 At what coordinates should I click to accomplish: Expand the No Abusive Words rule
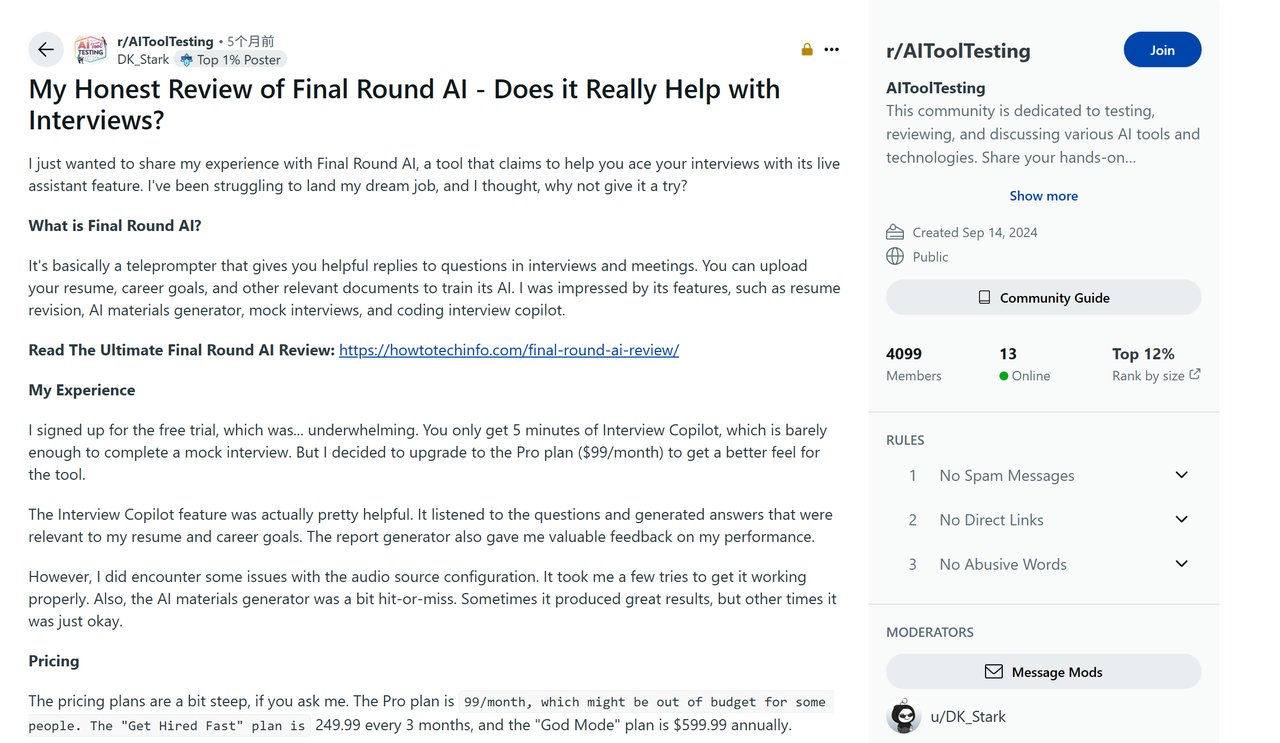(1181, 564)
